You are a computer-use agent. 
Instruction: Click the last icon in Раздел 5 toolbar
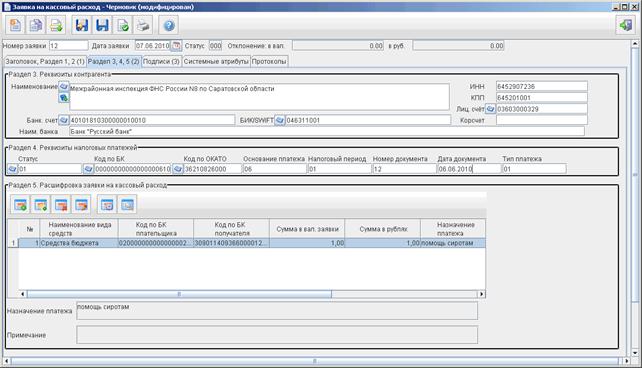pyautogui.click(x=127, y=205)
